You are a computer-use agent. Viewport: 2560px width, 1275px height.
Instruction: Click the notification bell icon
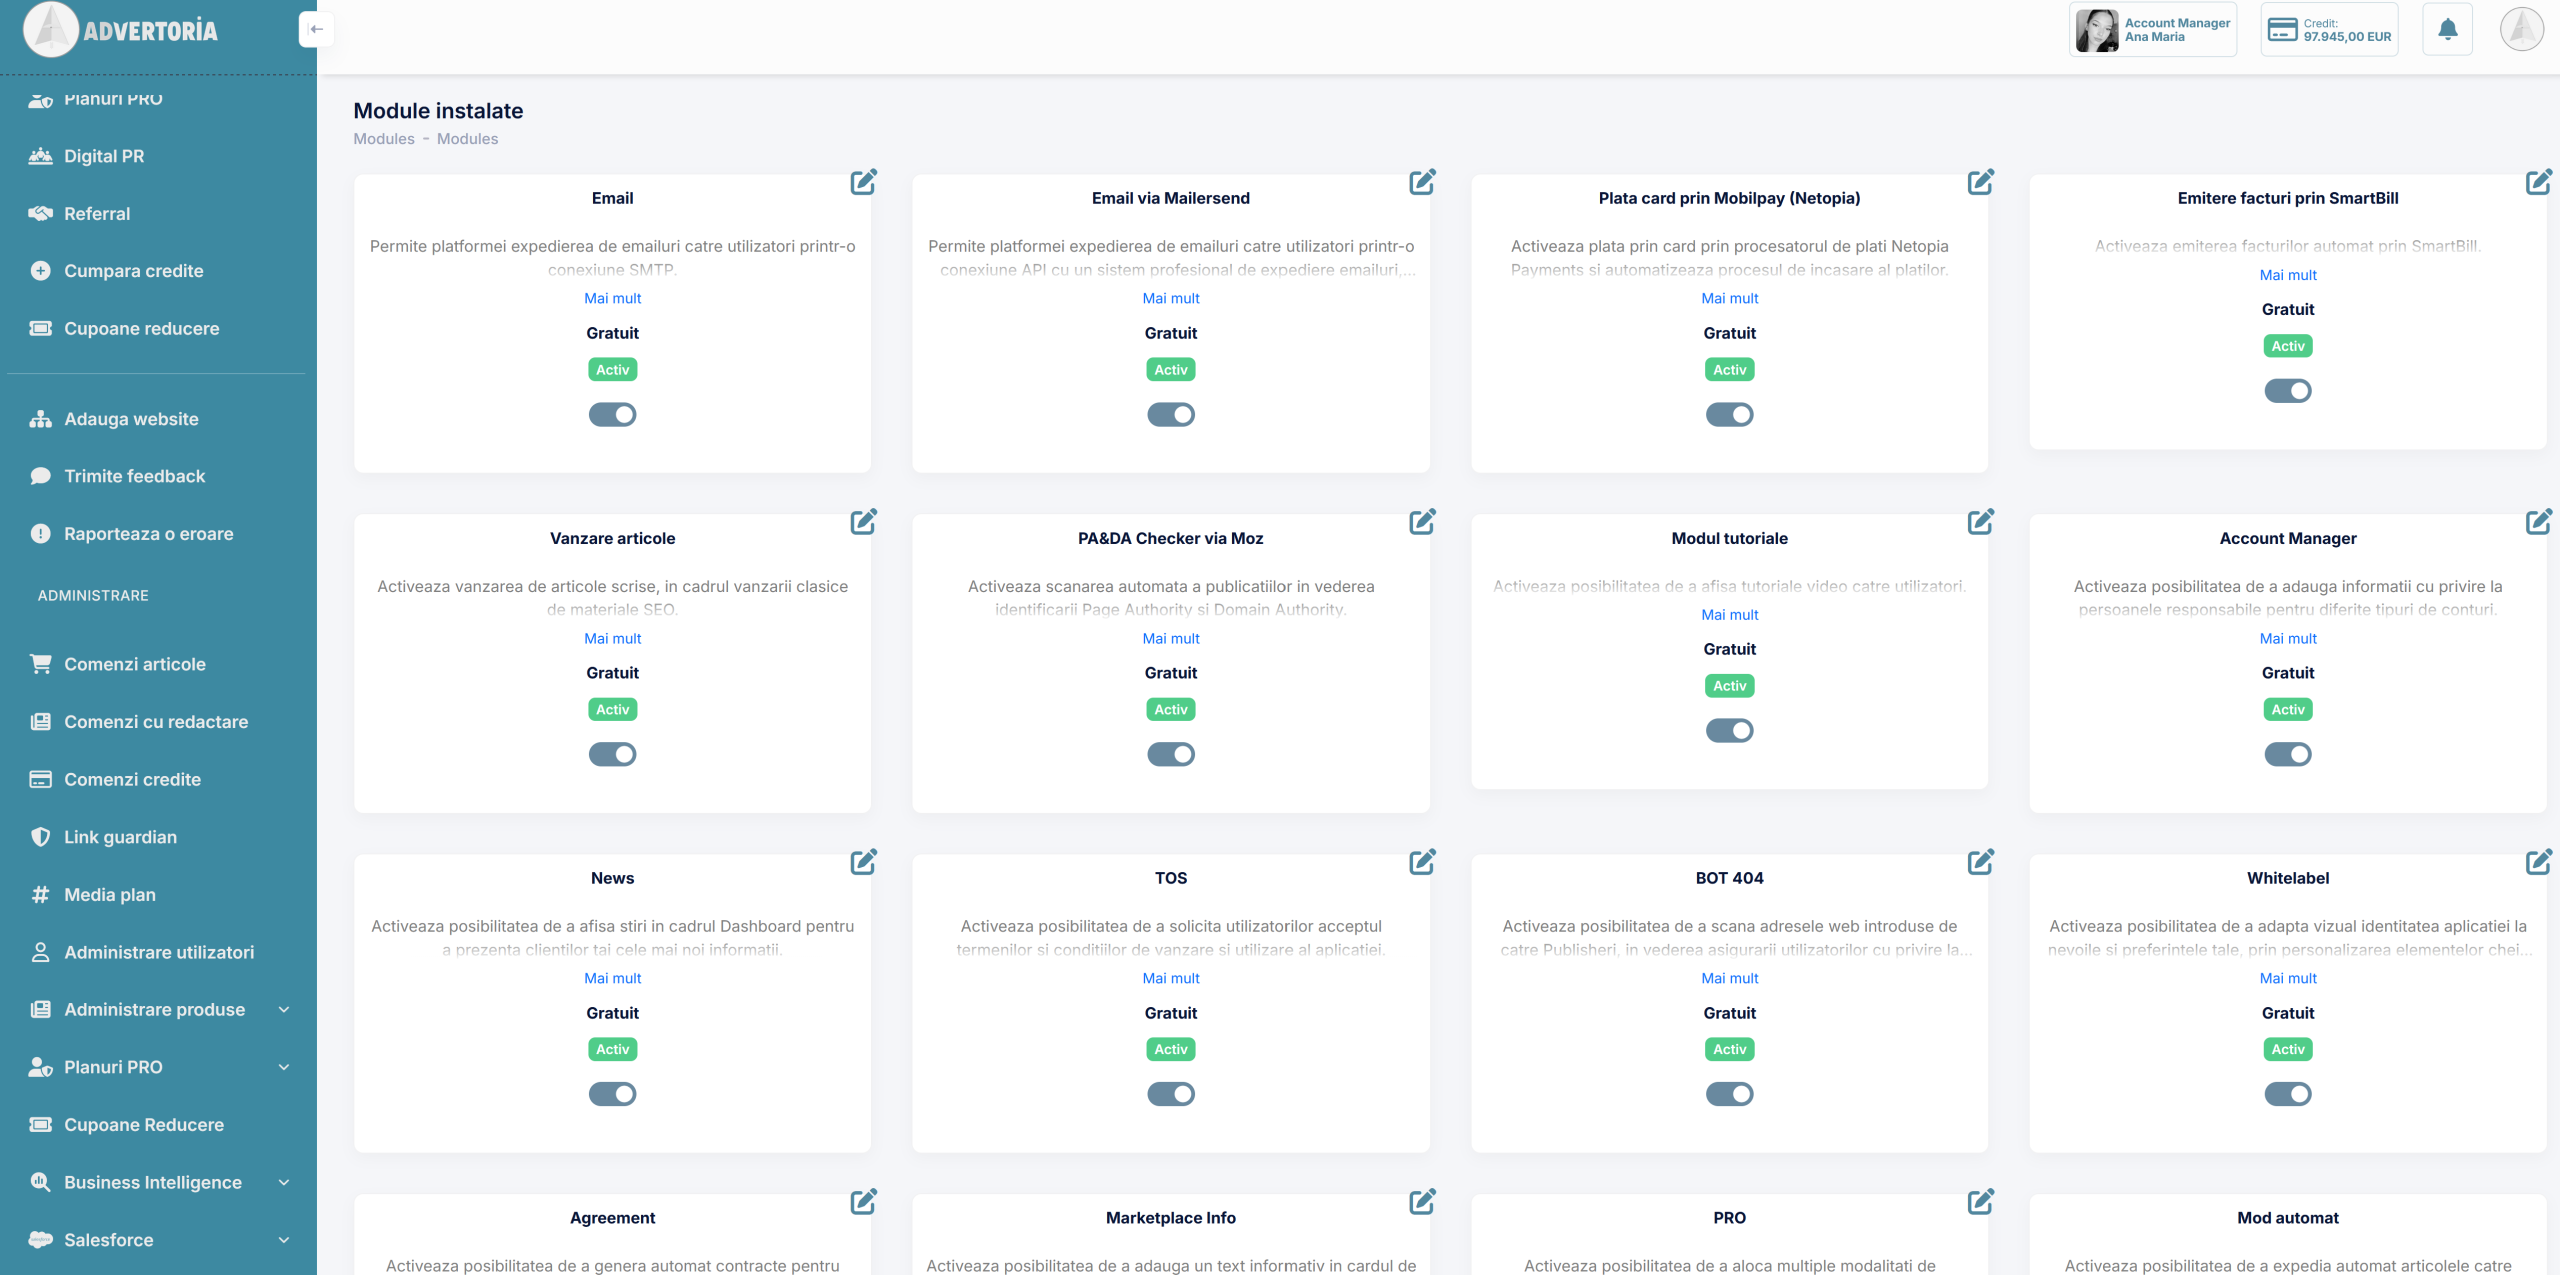pyautogui.click(x=2447, y=30)
